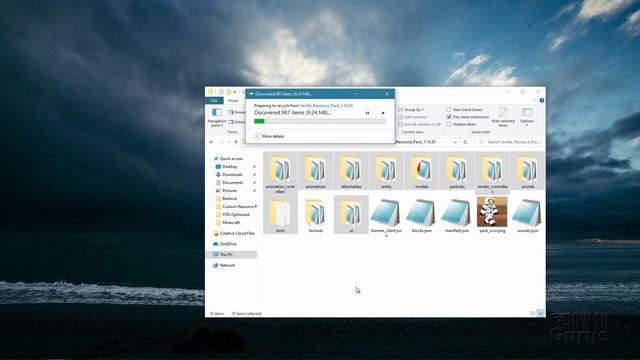Go up one folder level
This screenshot has width=640, height=360.
pyautogui.click(x=236, y=142)
